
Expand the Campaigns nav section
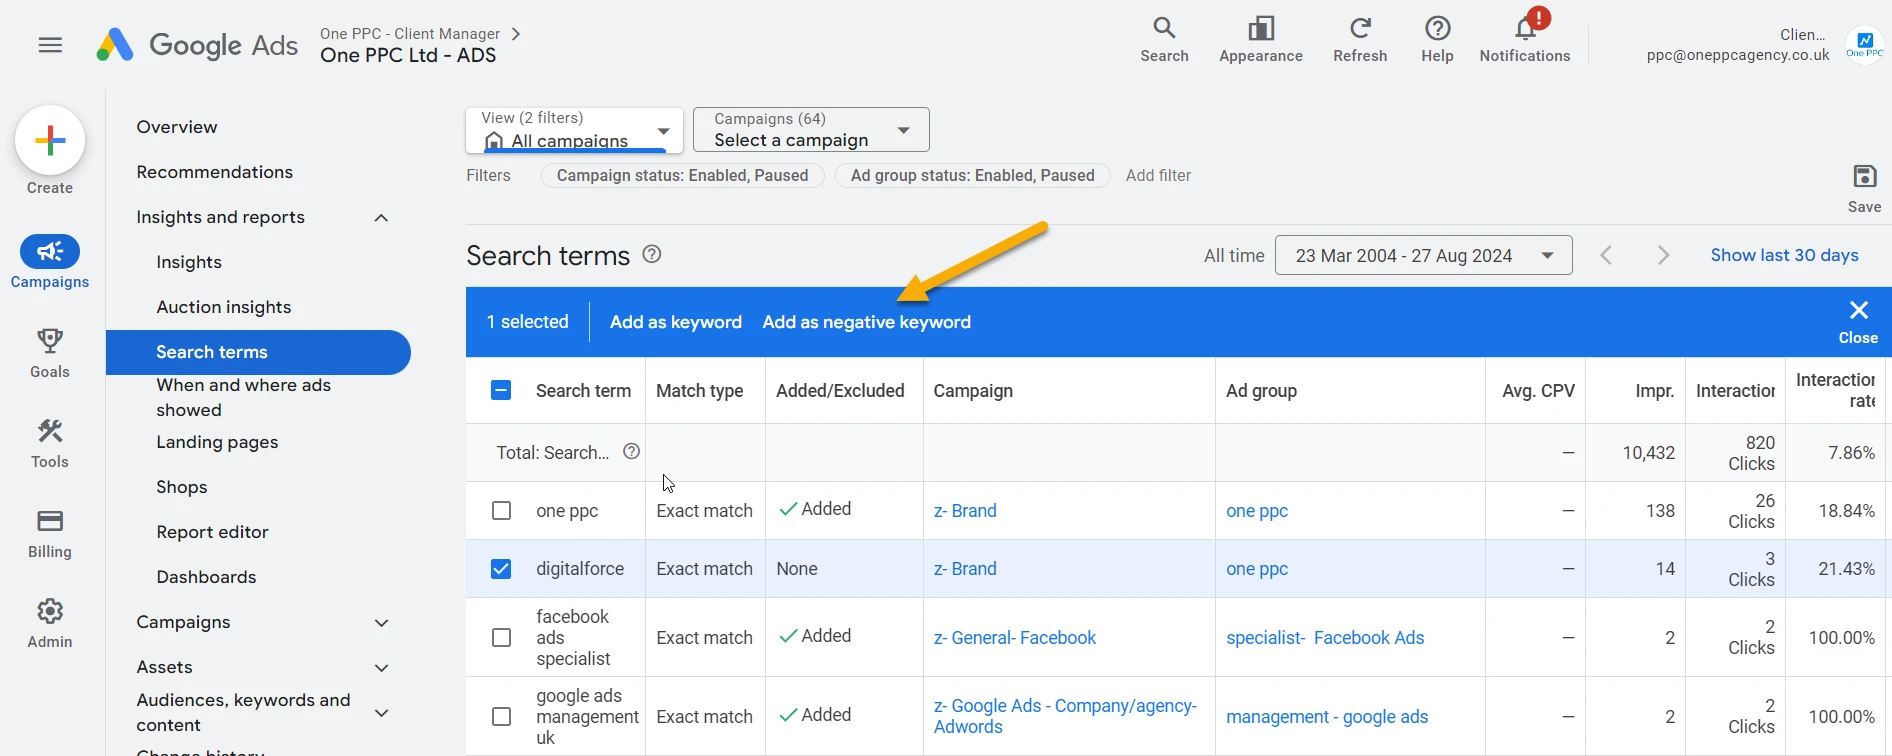(x=381, y=623)
